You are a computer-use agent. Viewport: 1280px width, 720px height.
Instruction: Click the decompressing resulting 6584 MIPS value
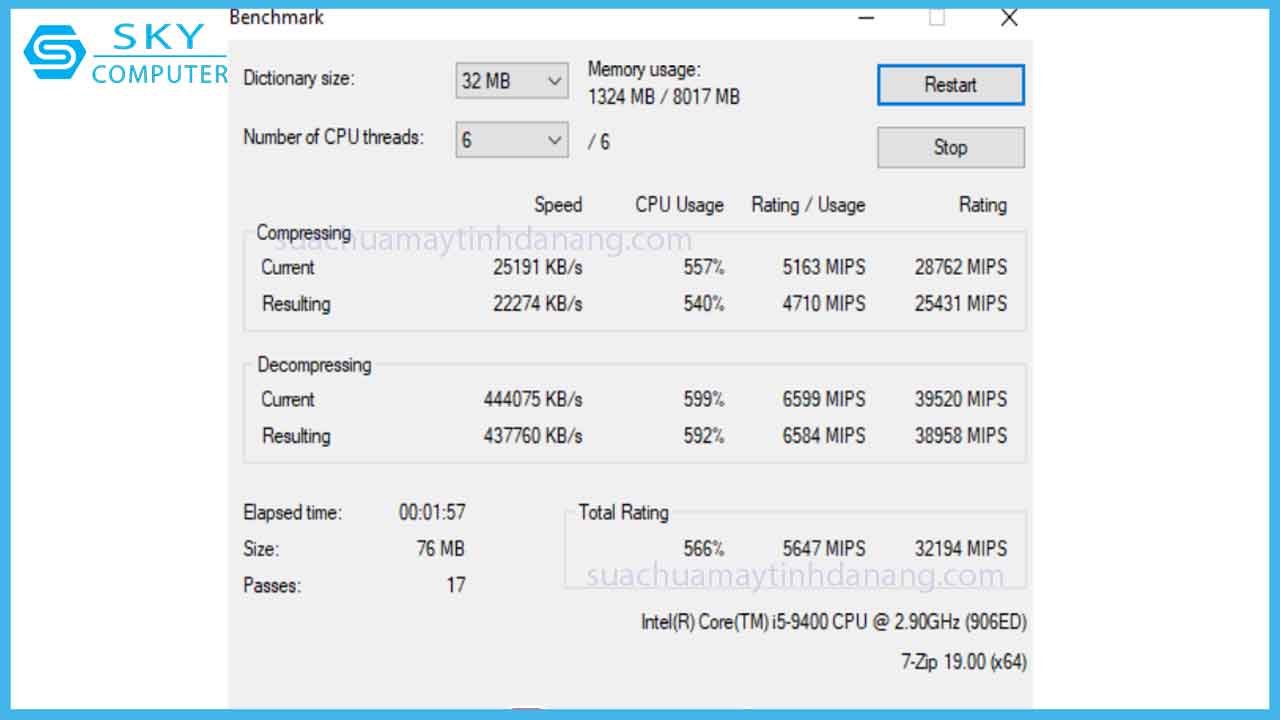click(x=824, y=435)
